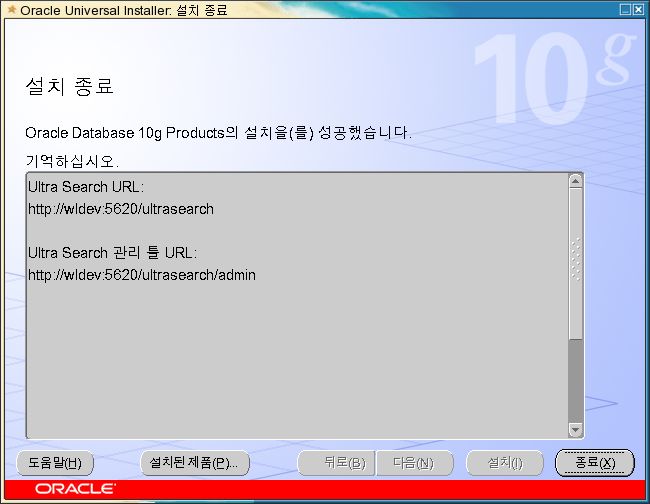Click scrollbar down arrow in the URL box
The height and width of the screenshot is (504, 650).
[x=575, y=430]
